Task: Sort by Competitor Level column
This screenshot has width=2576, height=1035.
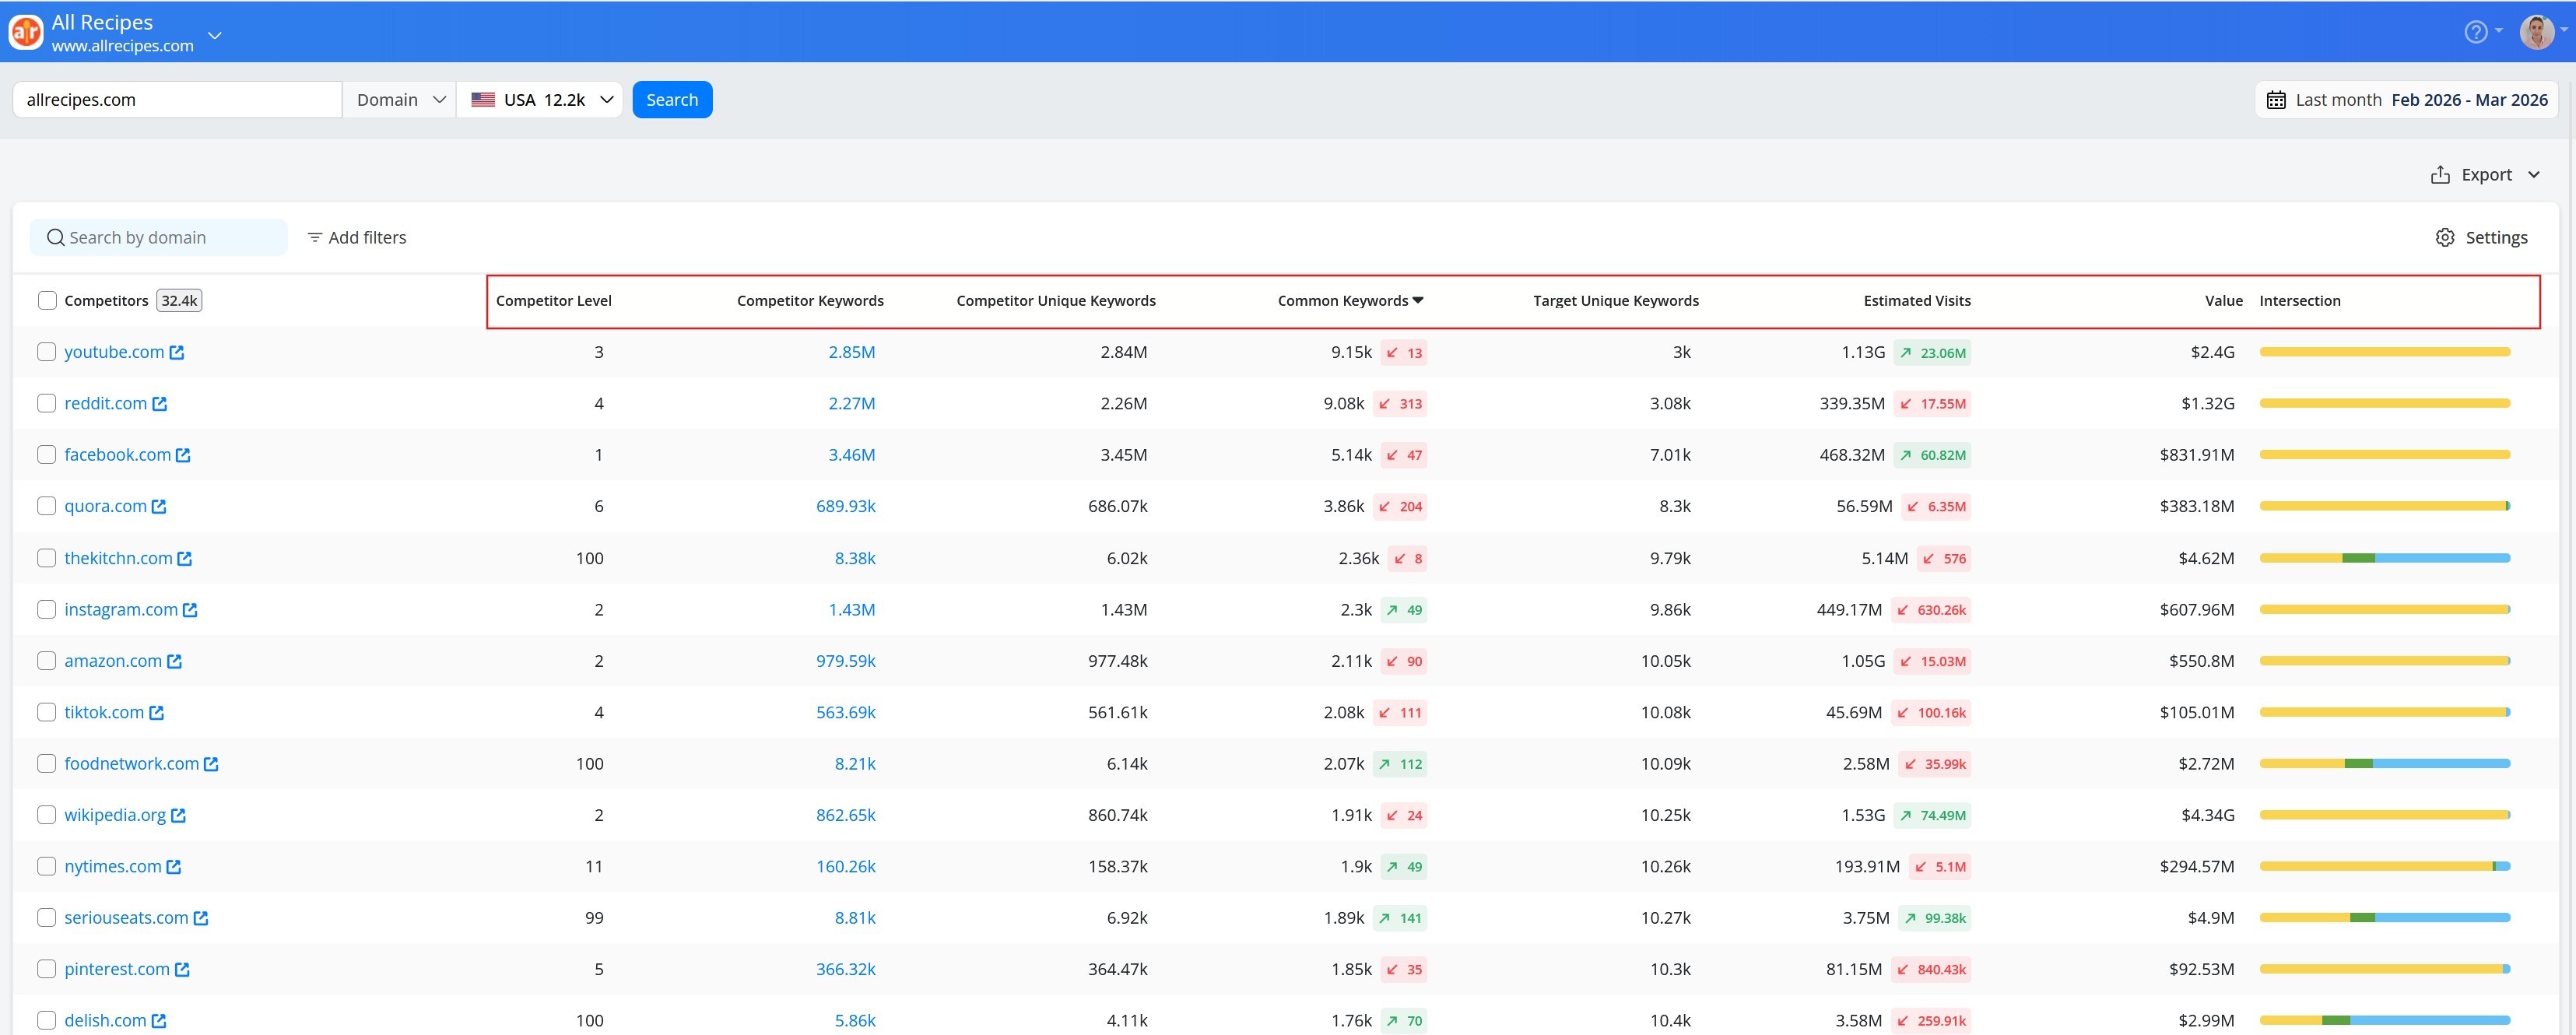Action: (x=554, y=301)
